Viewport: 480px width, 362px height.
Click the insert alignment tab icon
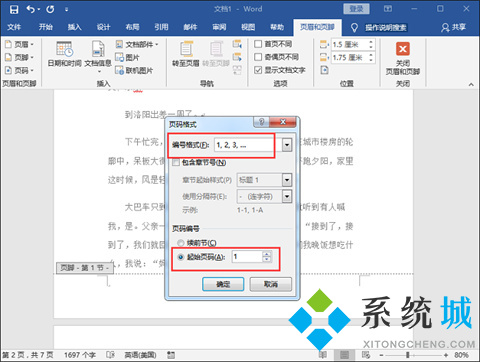[x=324, y=70]
